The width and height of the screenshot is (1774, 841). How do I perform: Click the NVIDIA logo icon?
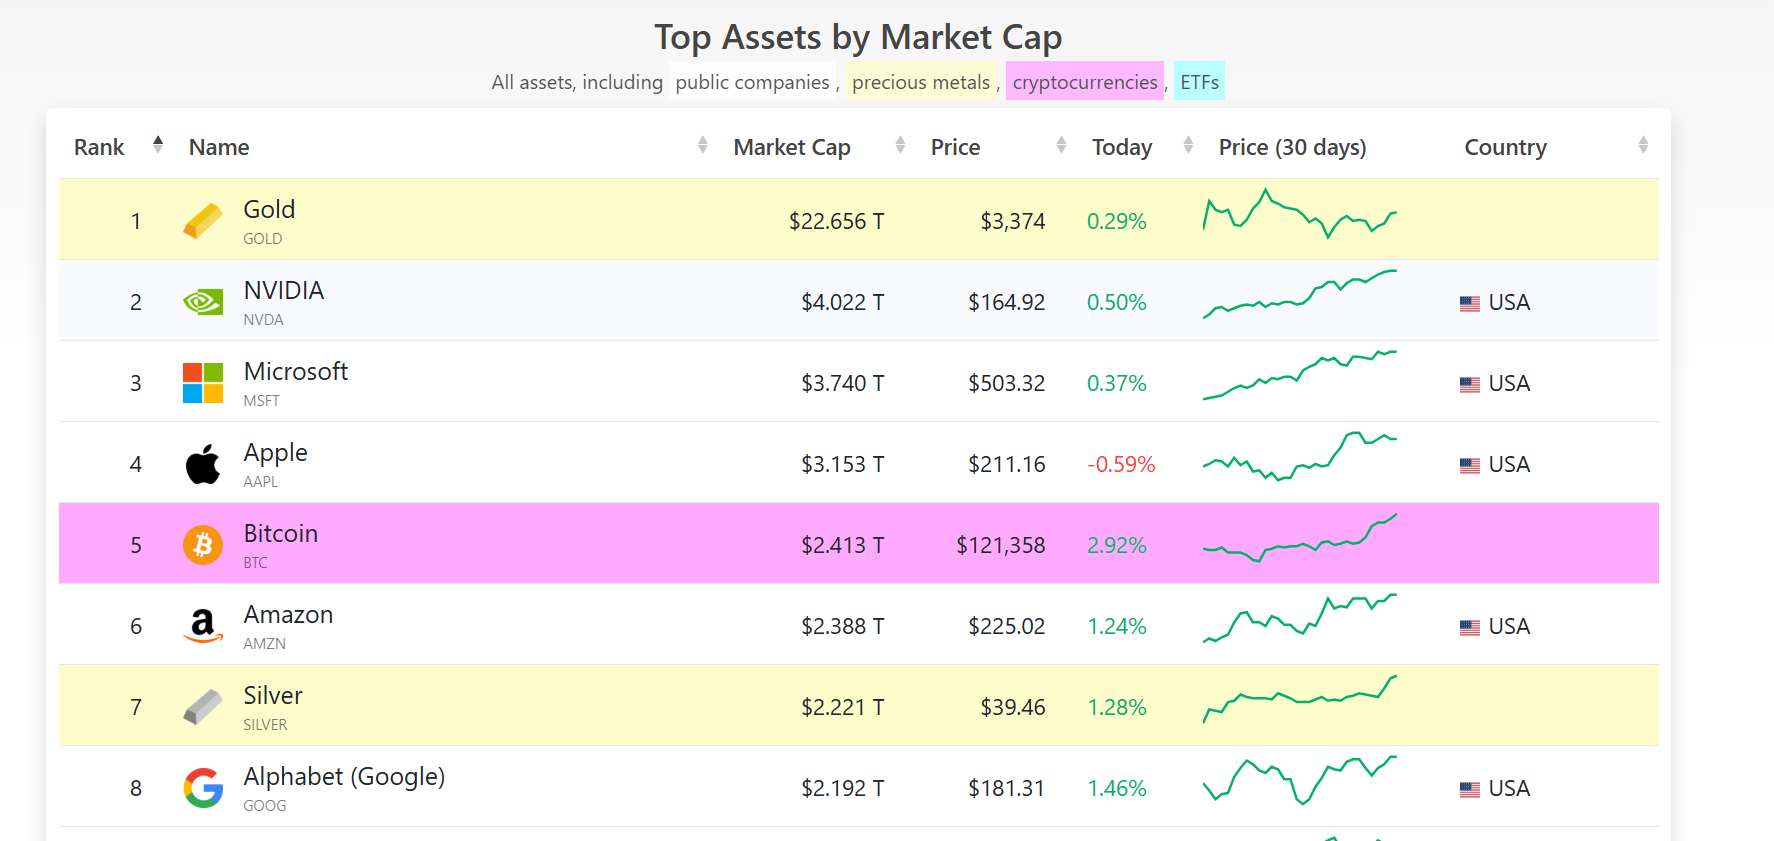pyautogui.click(x=203, y=302)
